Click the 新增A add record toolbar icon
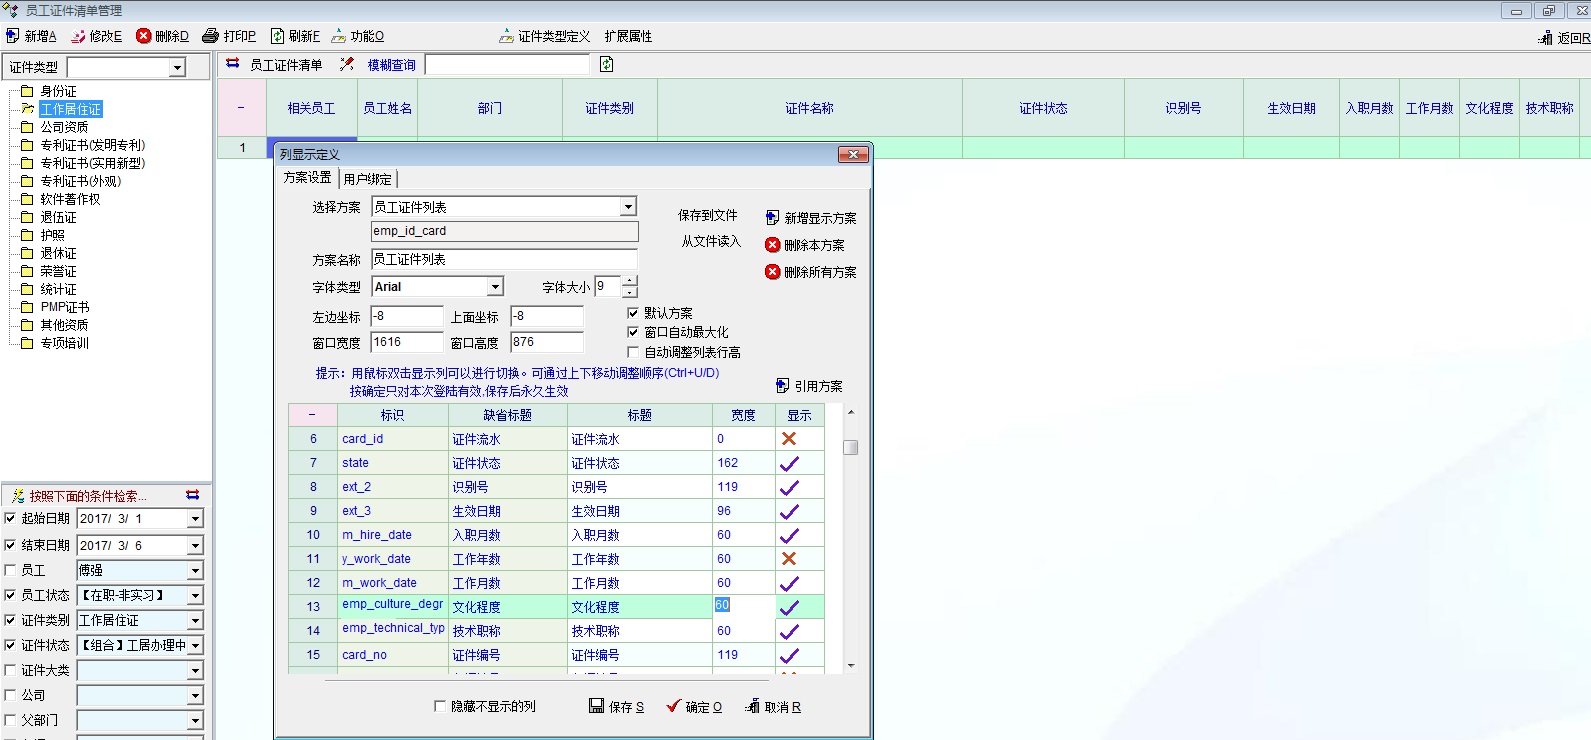This screenshot has height=740, width=1591. click(13, 36)
